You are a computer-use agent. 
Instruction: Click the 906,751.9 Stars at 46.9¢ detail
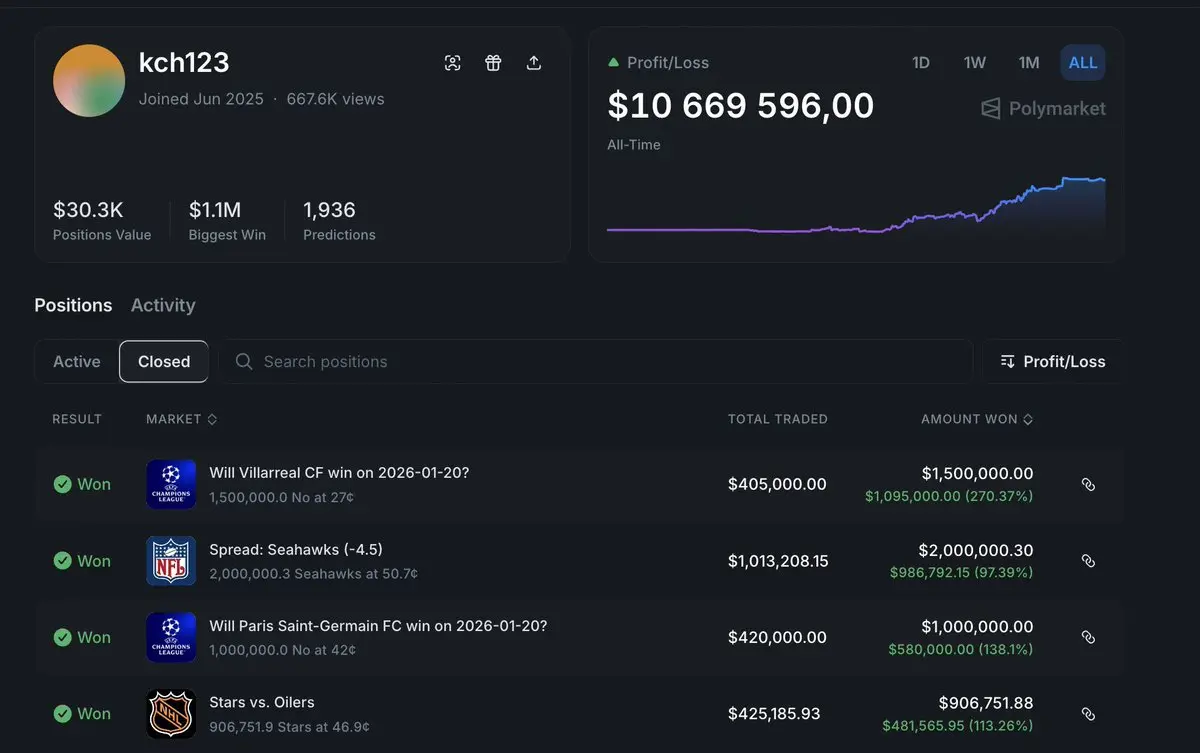point(290,727)
